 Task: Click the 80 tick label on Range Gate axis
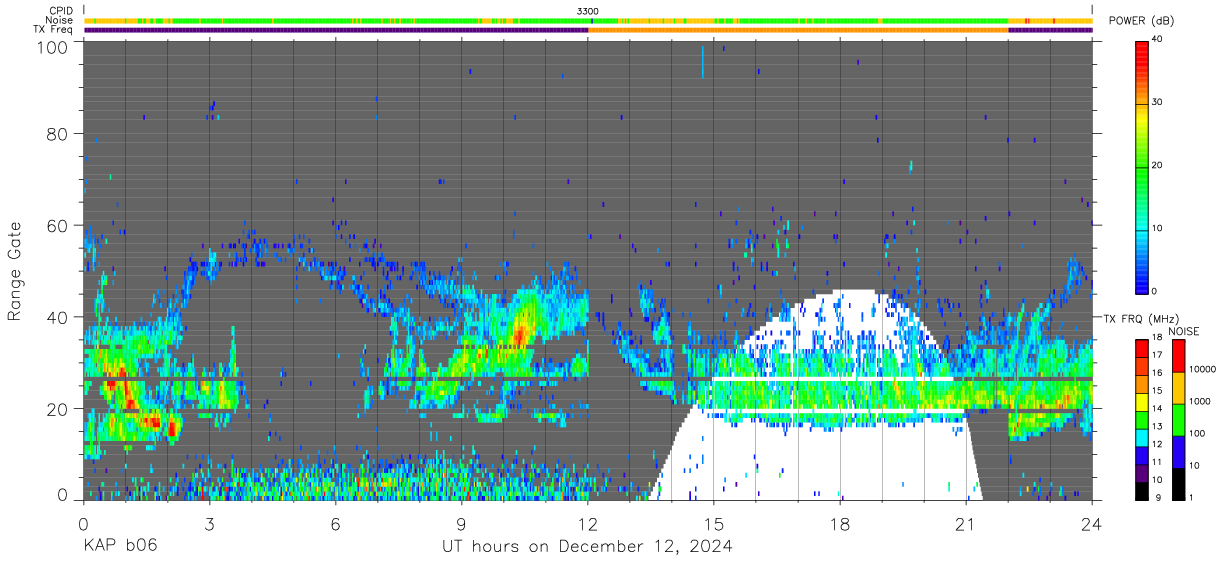coord(58,134)
